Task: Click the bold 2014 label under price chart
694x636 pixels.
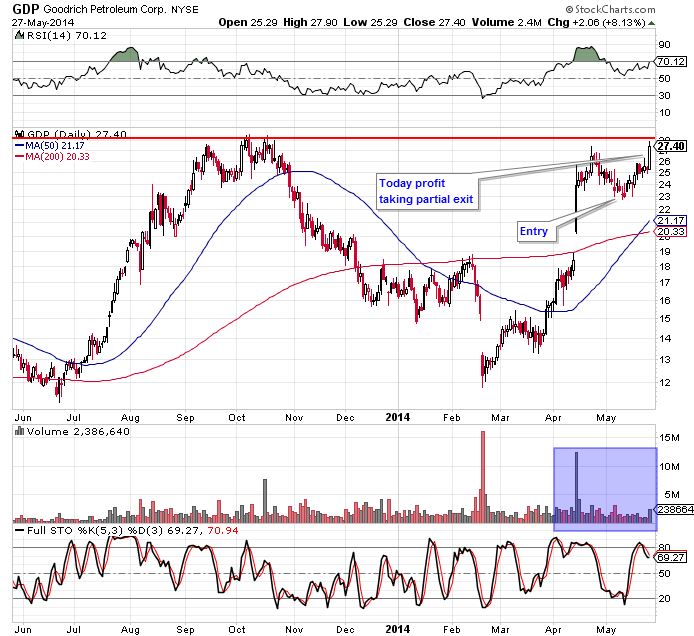Action: tap(397, 417)
